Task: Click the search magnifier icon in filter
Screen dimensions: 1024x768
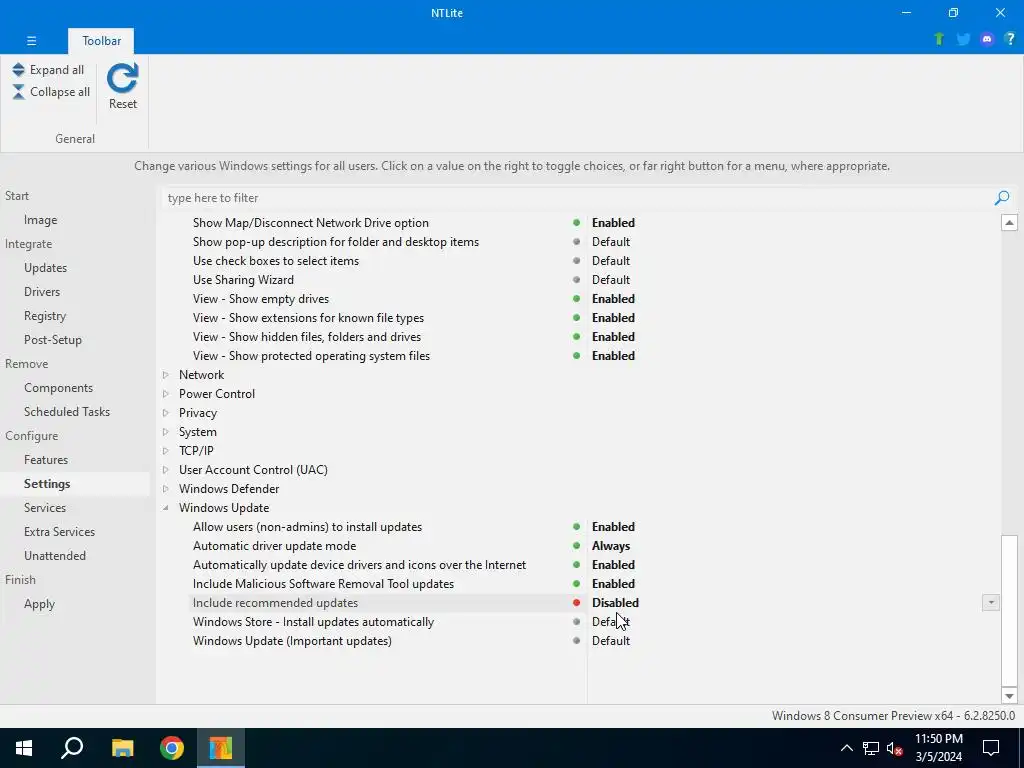Action: (x=1002, y=198)
